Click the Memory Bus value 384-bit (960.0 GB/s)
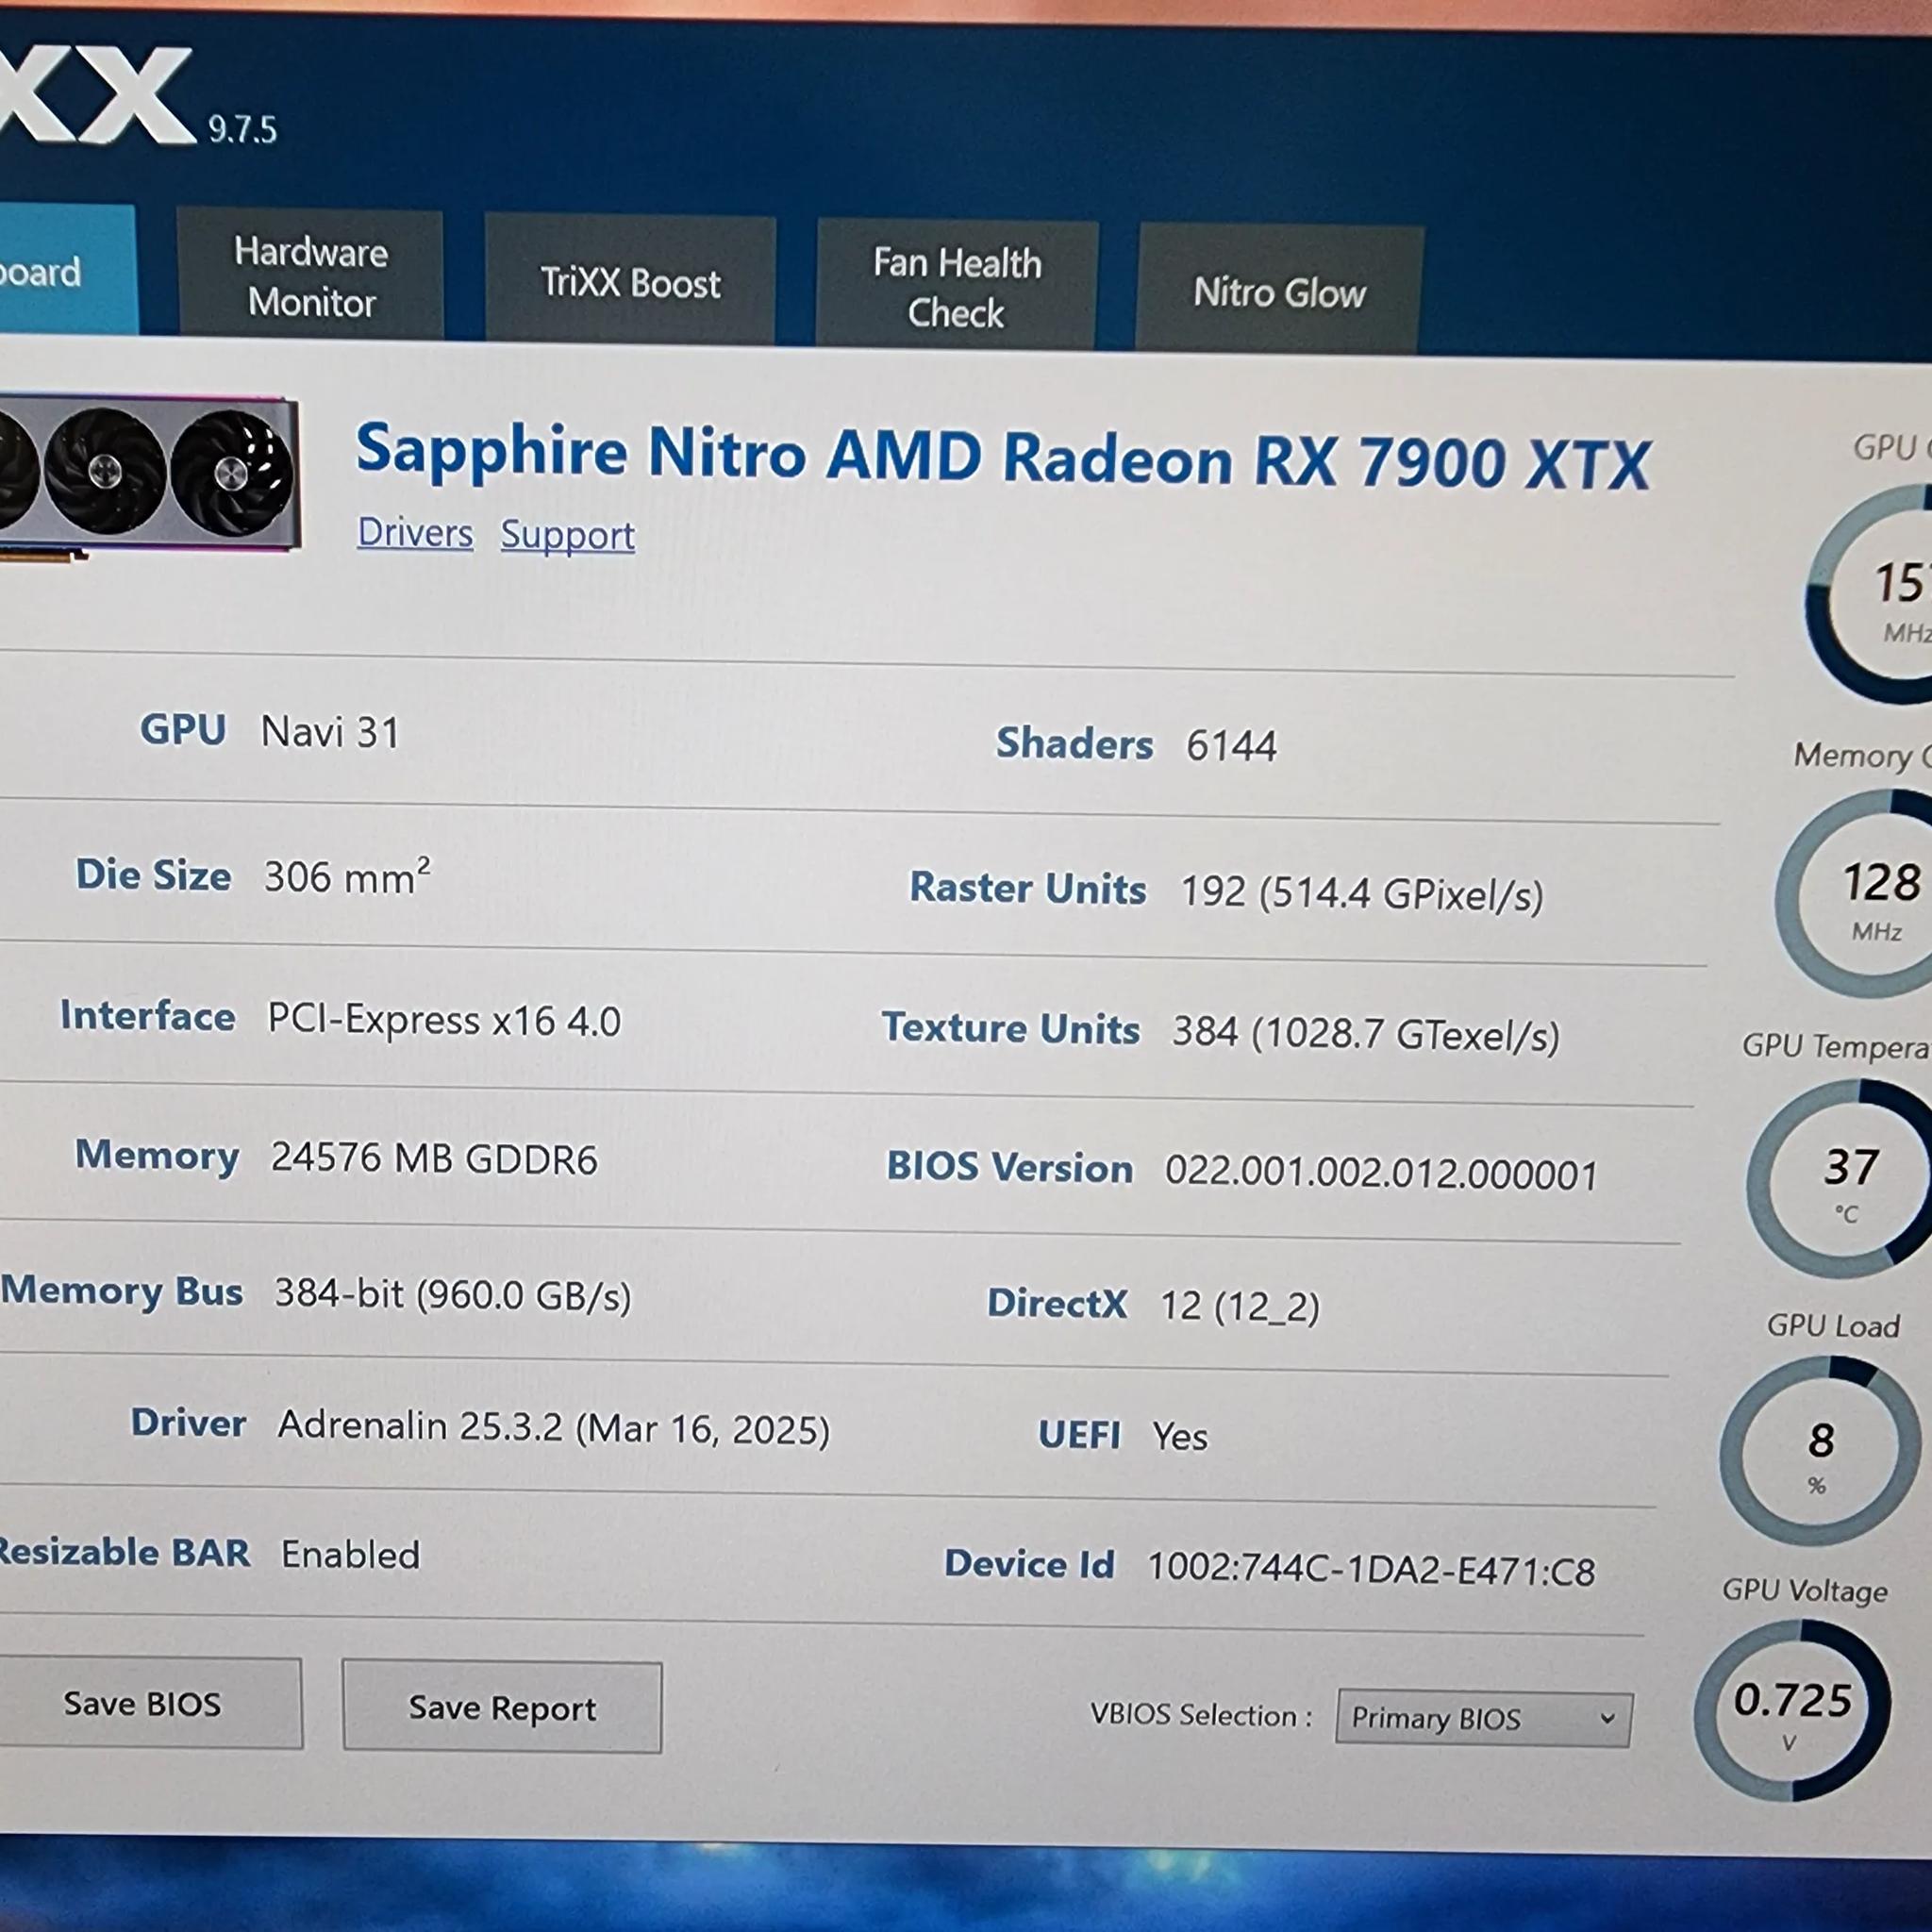 453,1295
